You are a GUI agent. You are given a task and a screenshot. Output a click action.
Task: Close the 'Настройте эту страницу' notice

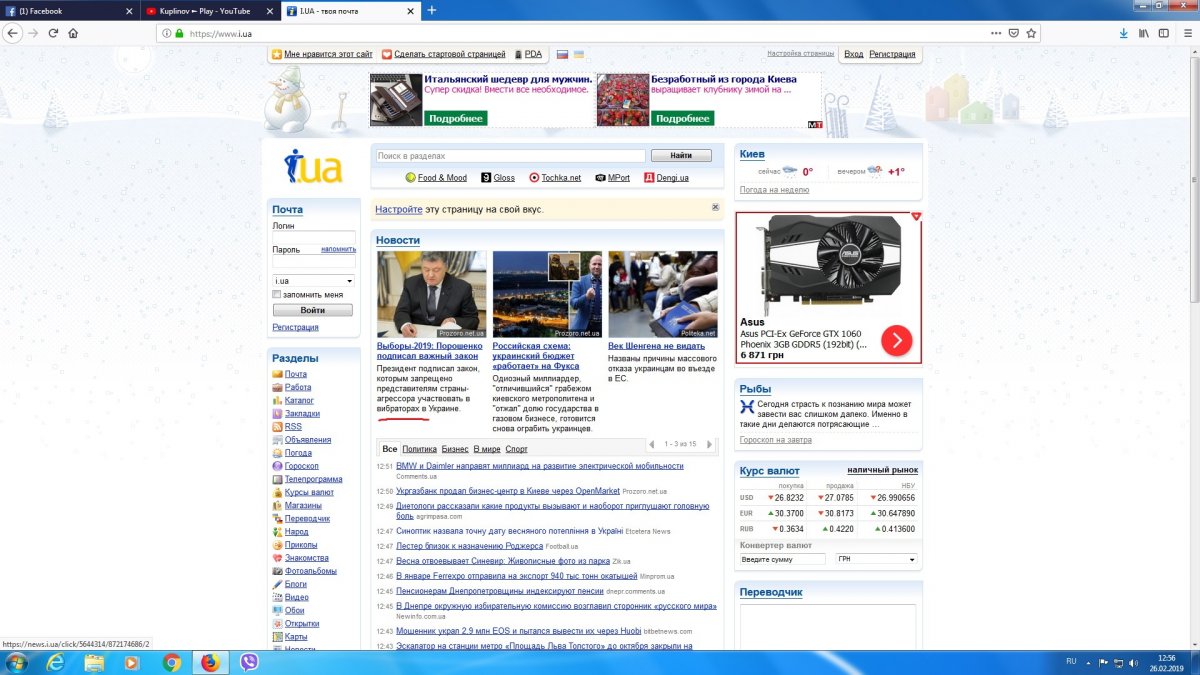coord(715,207)
